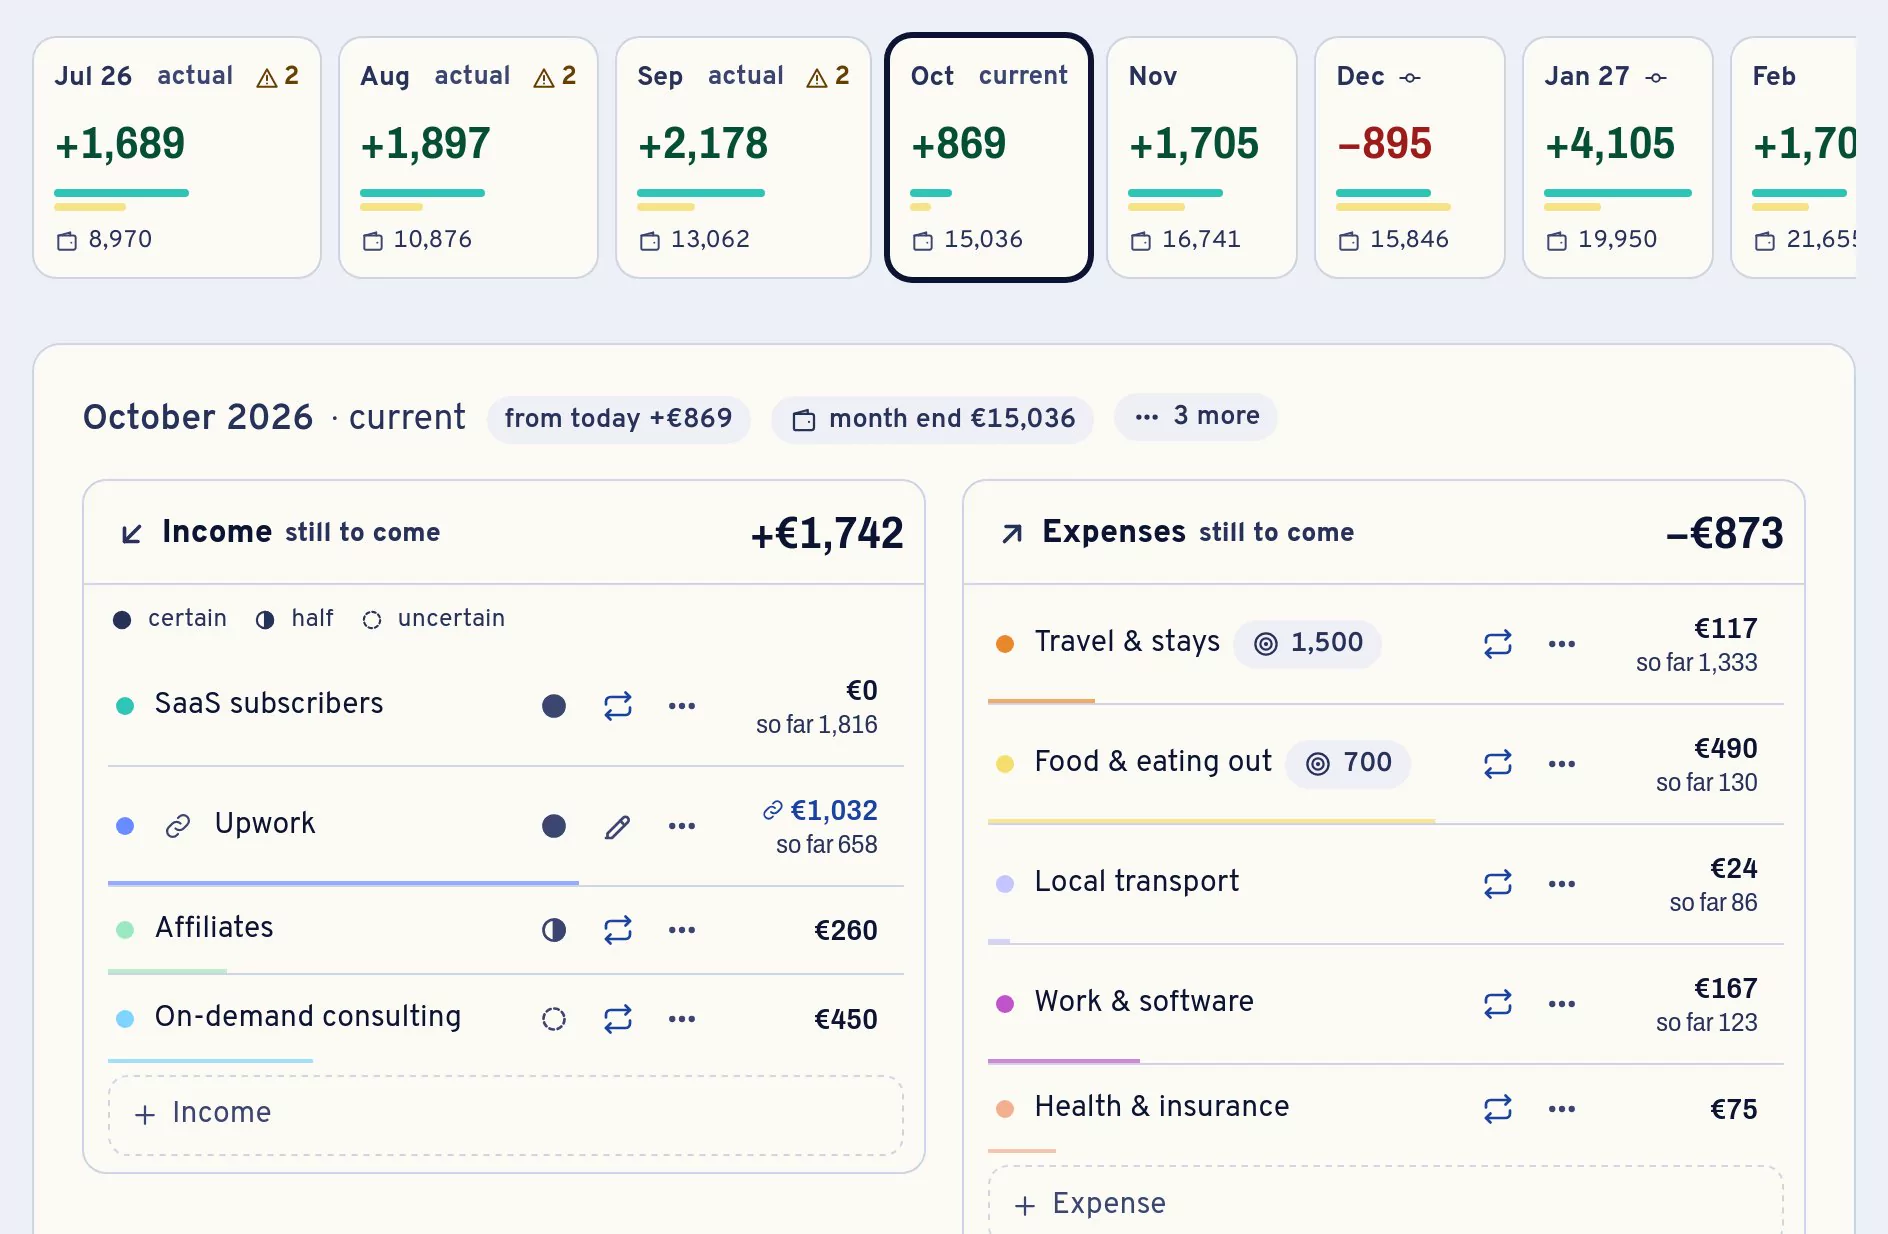This screenshot has width=1888, height=1234.
Task: Add a new Expense entry
Action: click(1386, 1202)
